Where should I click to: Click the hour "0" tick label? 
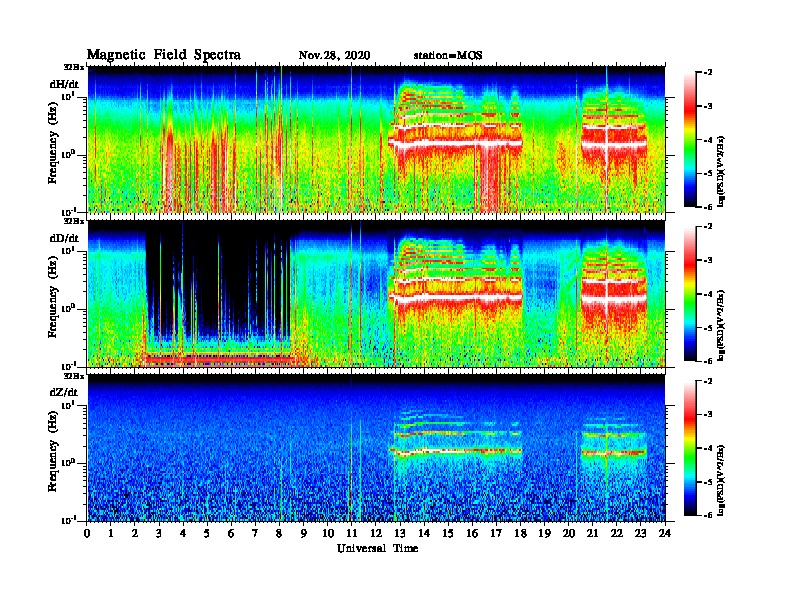pos(87,533)
